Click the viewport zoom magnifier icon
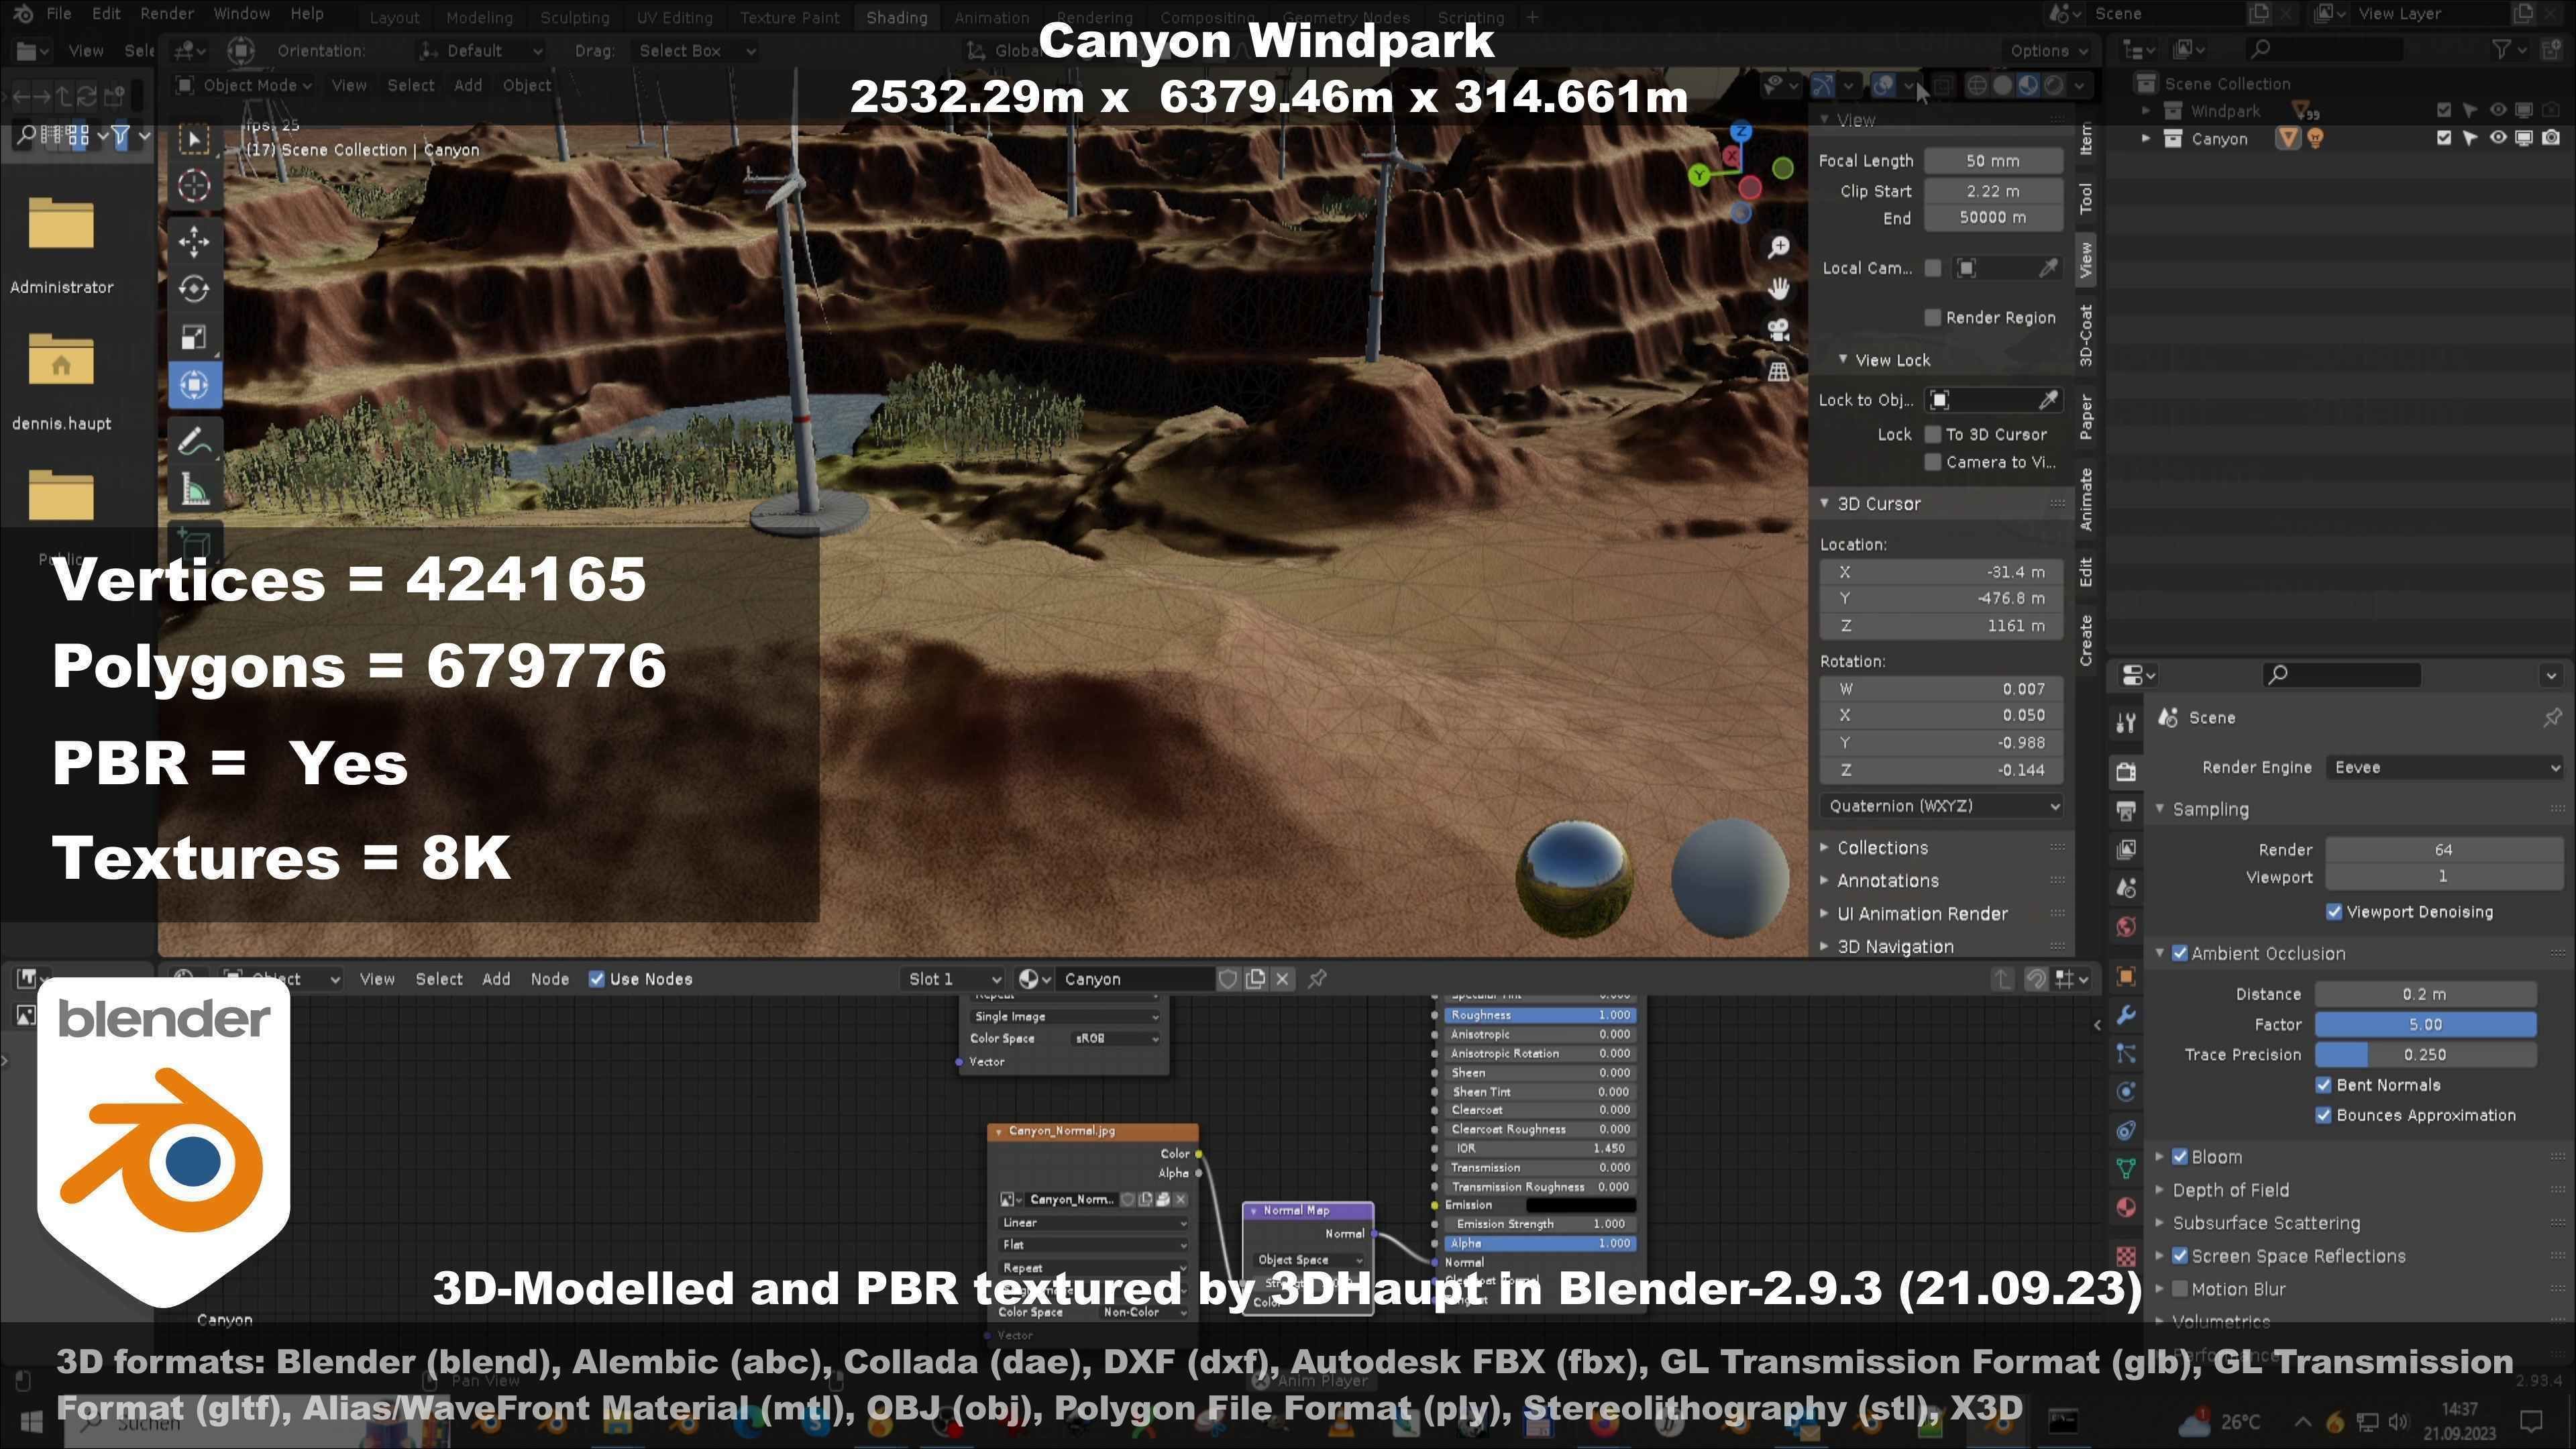Image resolution: width=2576 pixels, height=1449 pixels. pyautogui.click(x=1778, y=247)
